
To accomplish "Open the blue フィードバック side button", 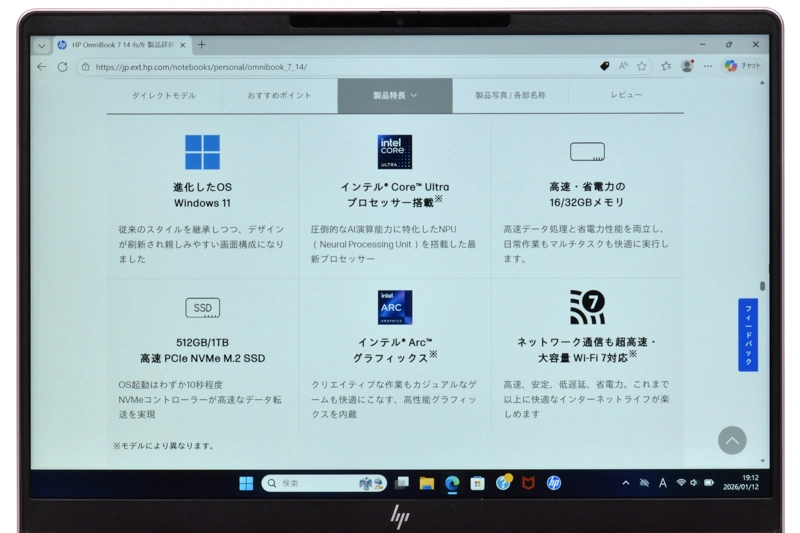I will (x=748, y=335).
